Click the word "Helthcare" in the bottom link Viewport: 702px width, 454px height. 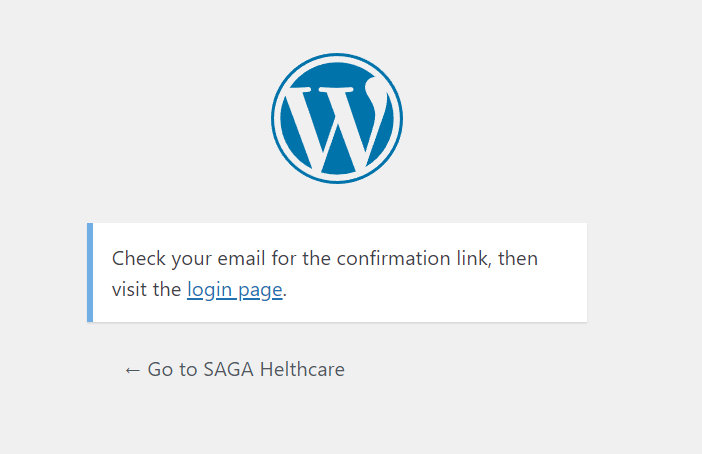(x=302, y=370)
